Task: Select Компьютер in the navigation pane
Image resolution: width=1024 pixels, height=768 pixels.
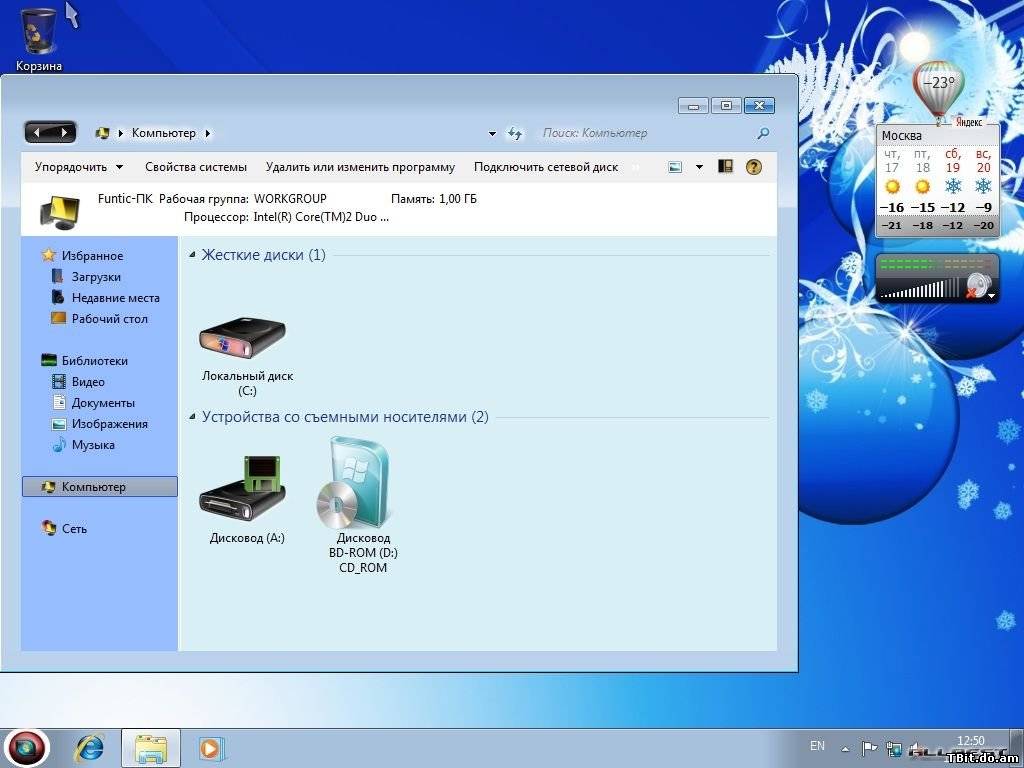Action: [99, 487]
